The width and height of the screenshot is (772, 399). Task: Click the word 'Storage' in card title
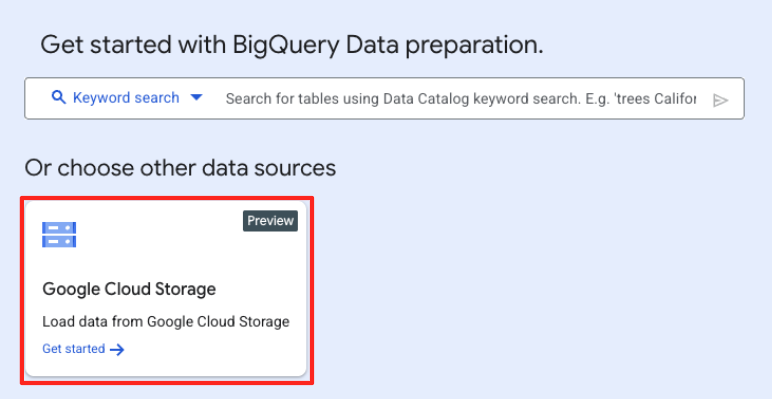point(186,289)
